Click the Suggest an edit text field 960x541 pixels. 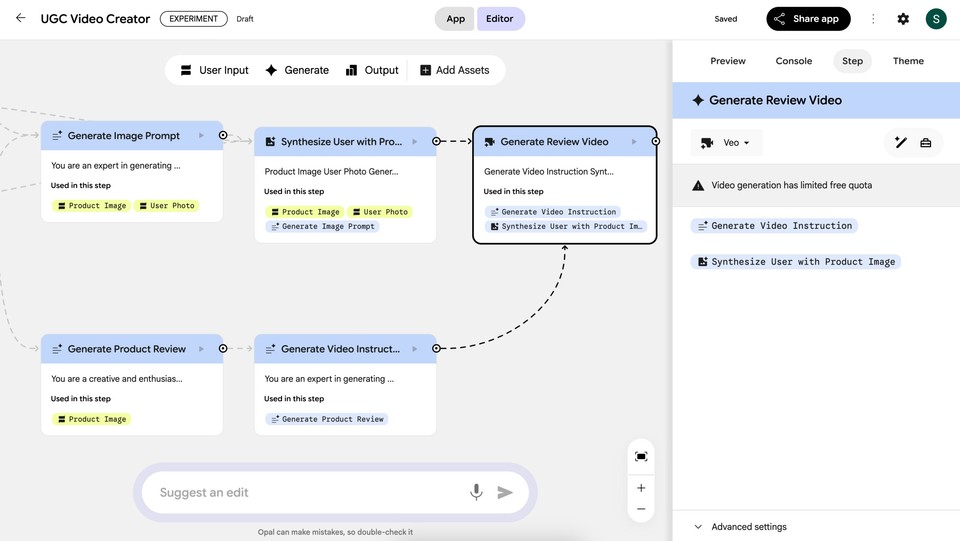[x=300, y=492]
